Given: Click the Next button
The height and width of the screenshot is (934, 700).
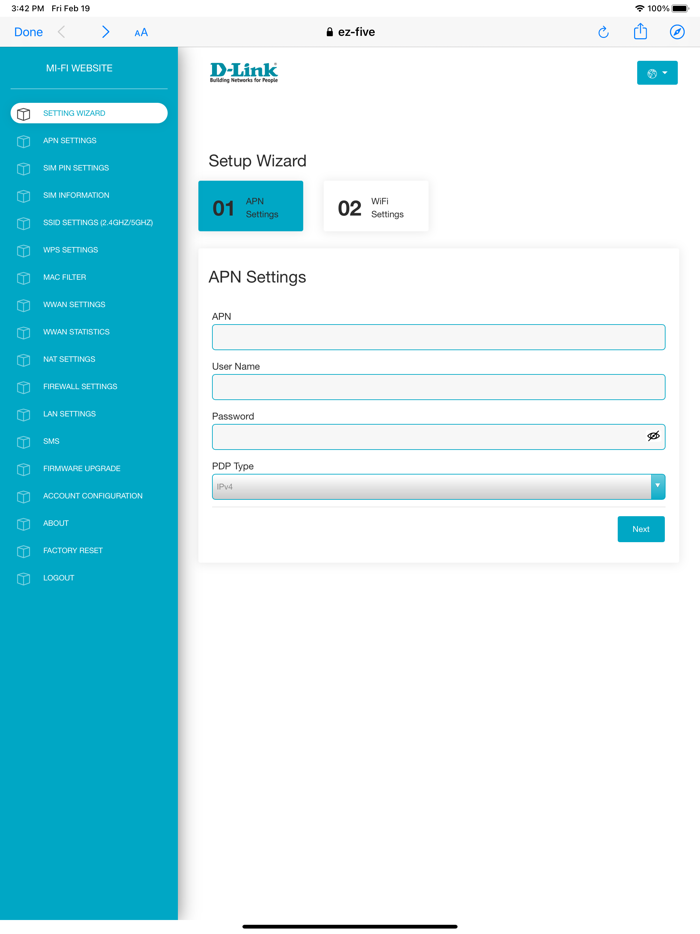Looking at the screenshot, I should 641,529.
